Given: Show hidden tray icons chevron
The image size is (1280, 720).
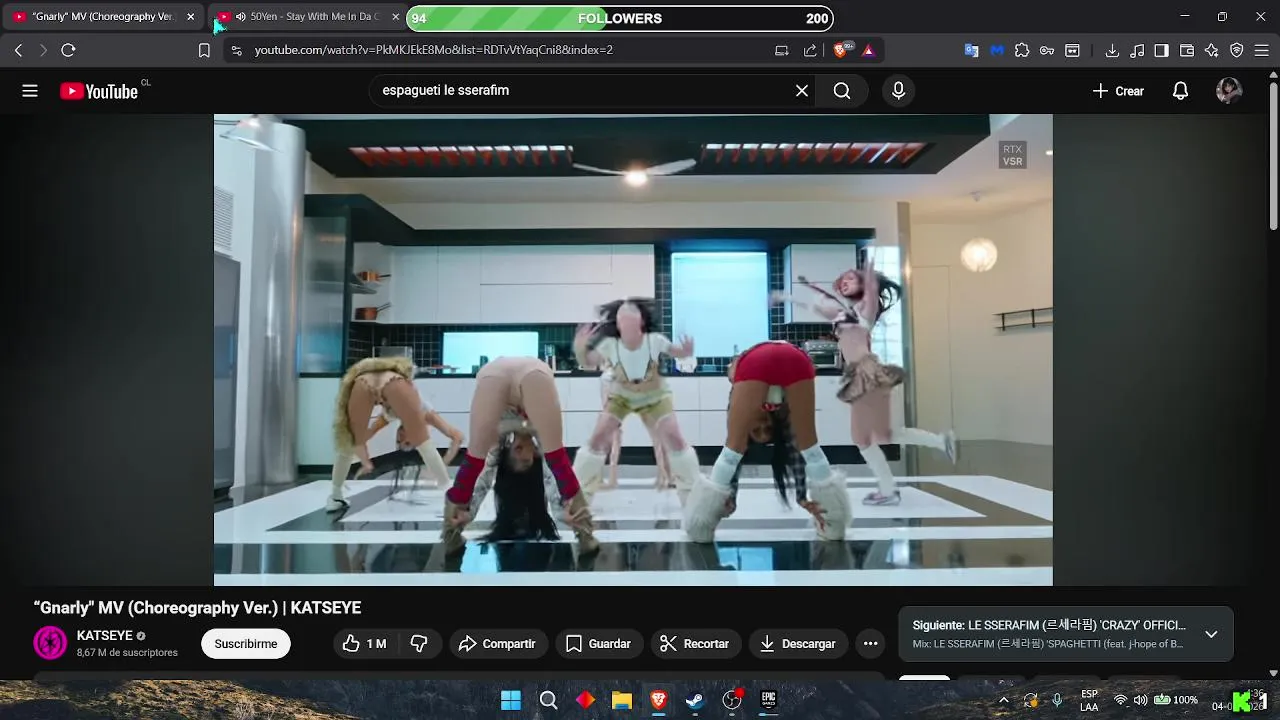Looking at the screenshot, I should pos(1004,700).
